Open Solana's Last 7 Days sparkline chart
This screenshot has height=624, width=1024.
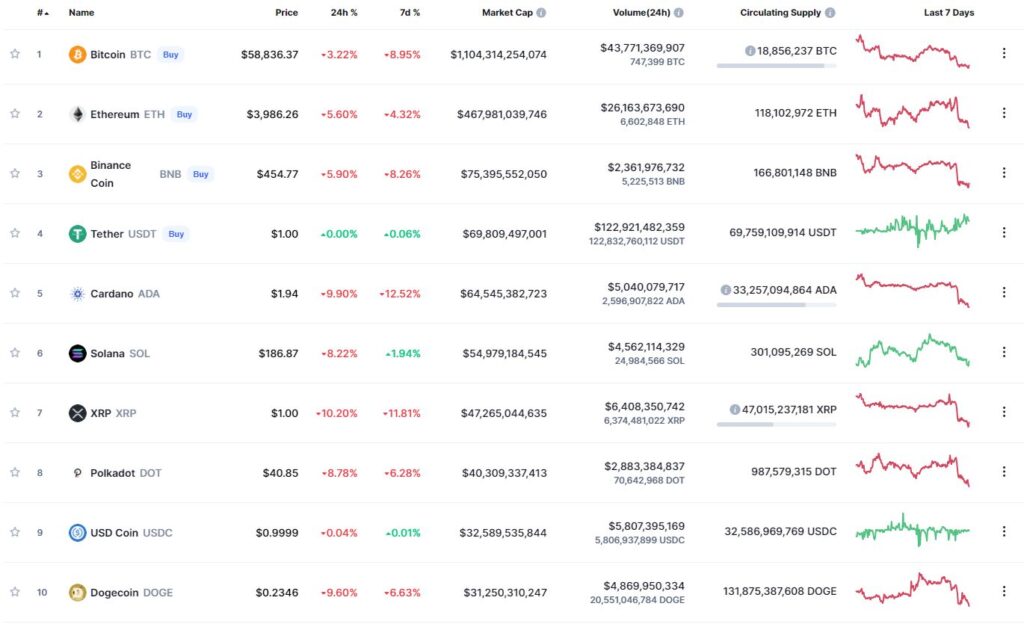click(913, 352)
